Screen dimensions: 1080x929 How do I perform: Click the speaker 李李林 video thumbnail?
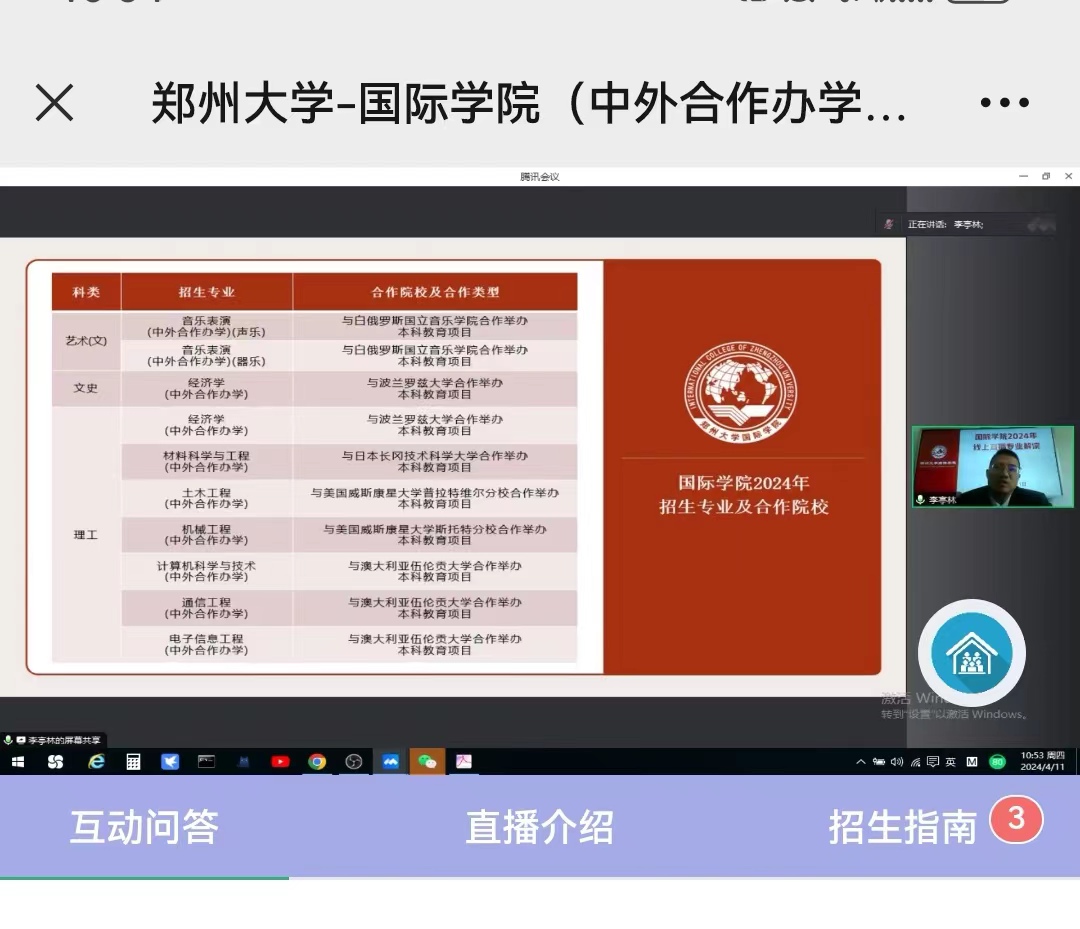pyautogui.click(x=992, y=467)
